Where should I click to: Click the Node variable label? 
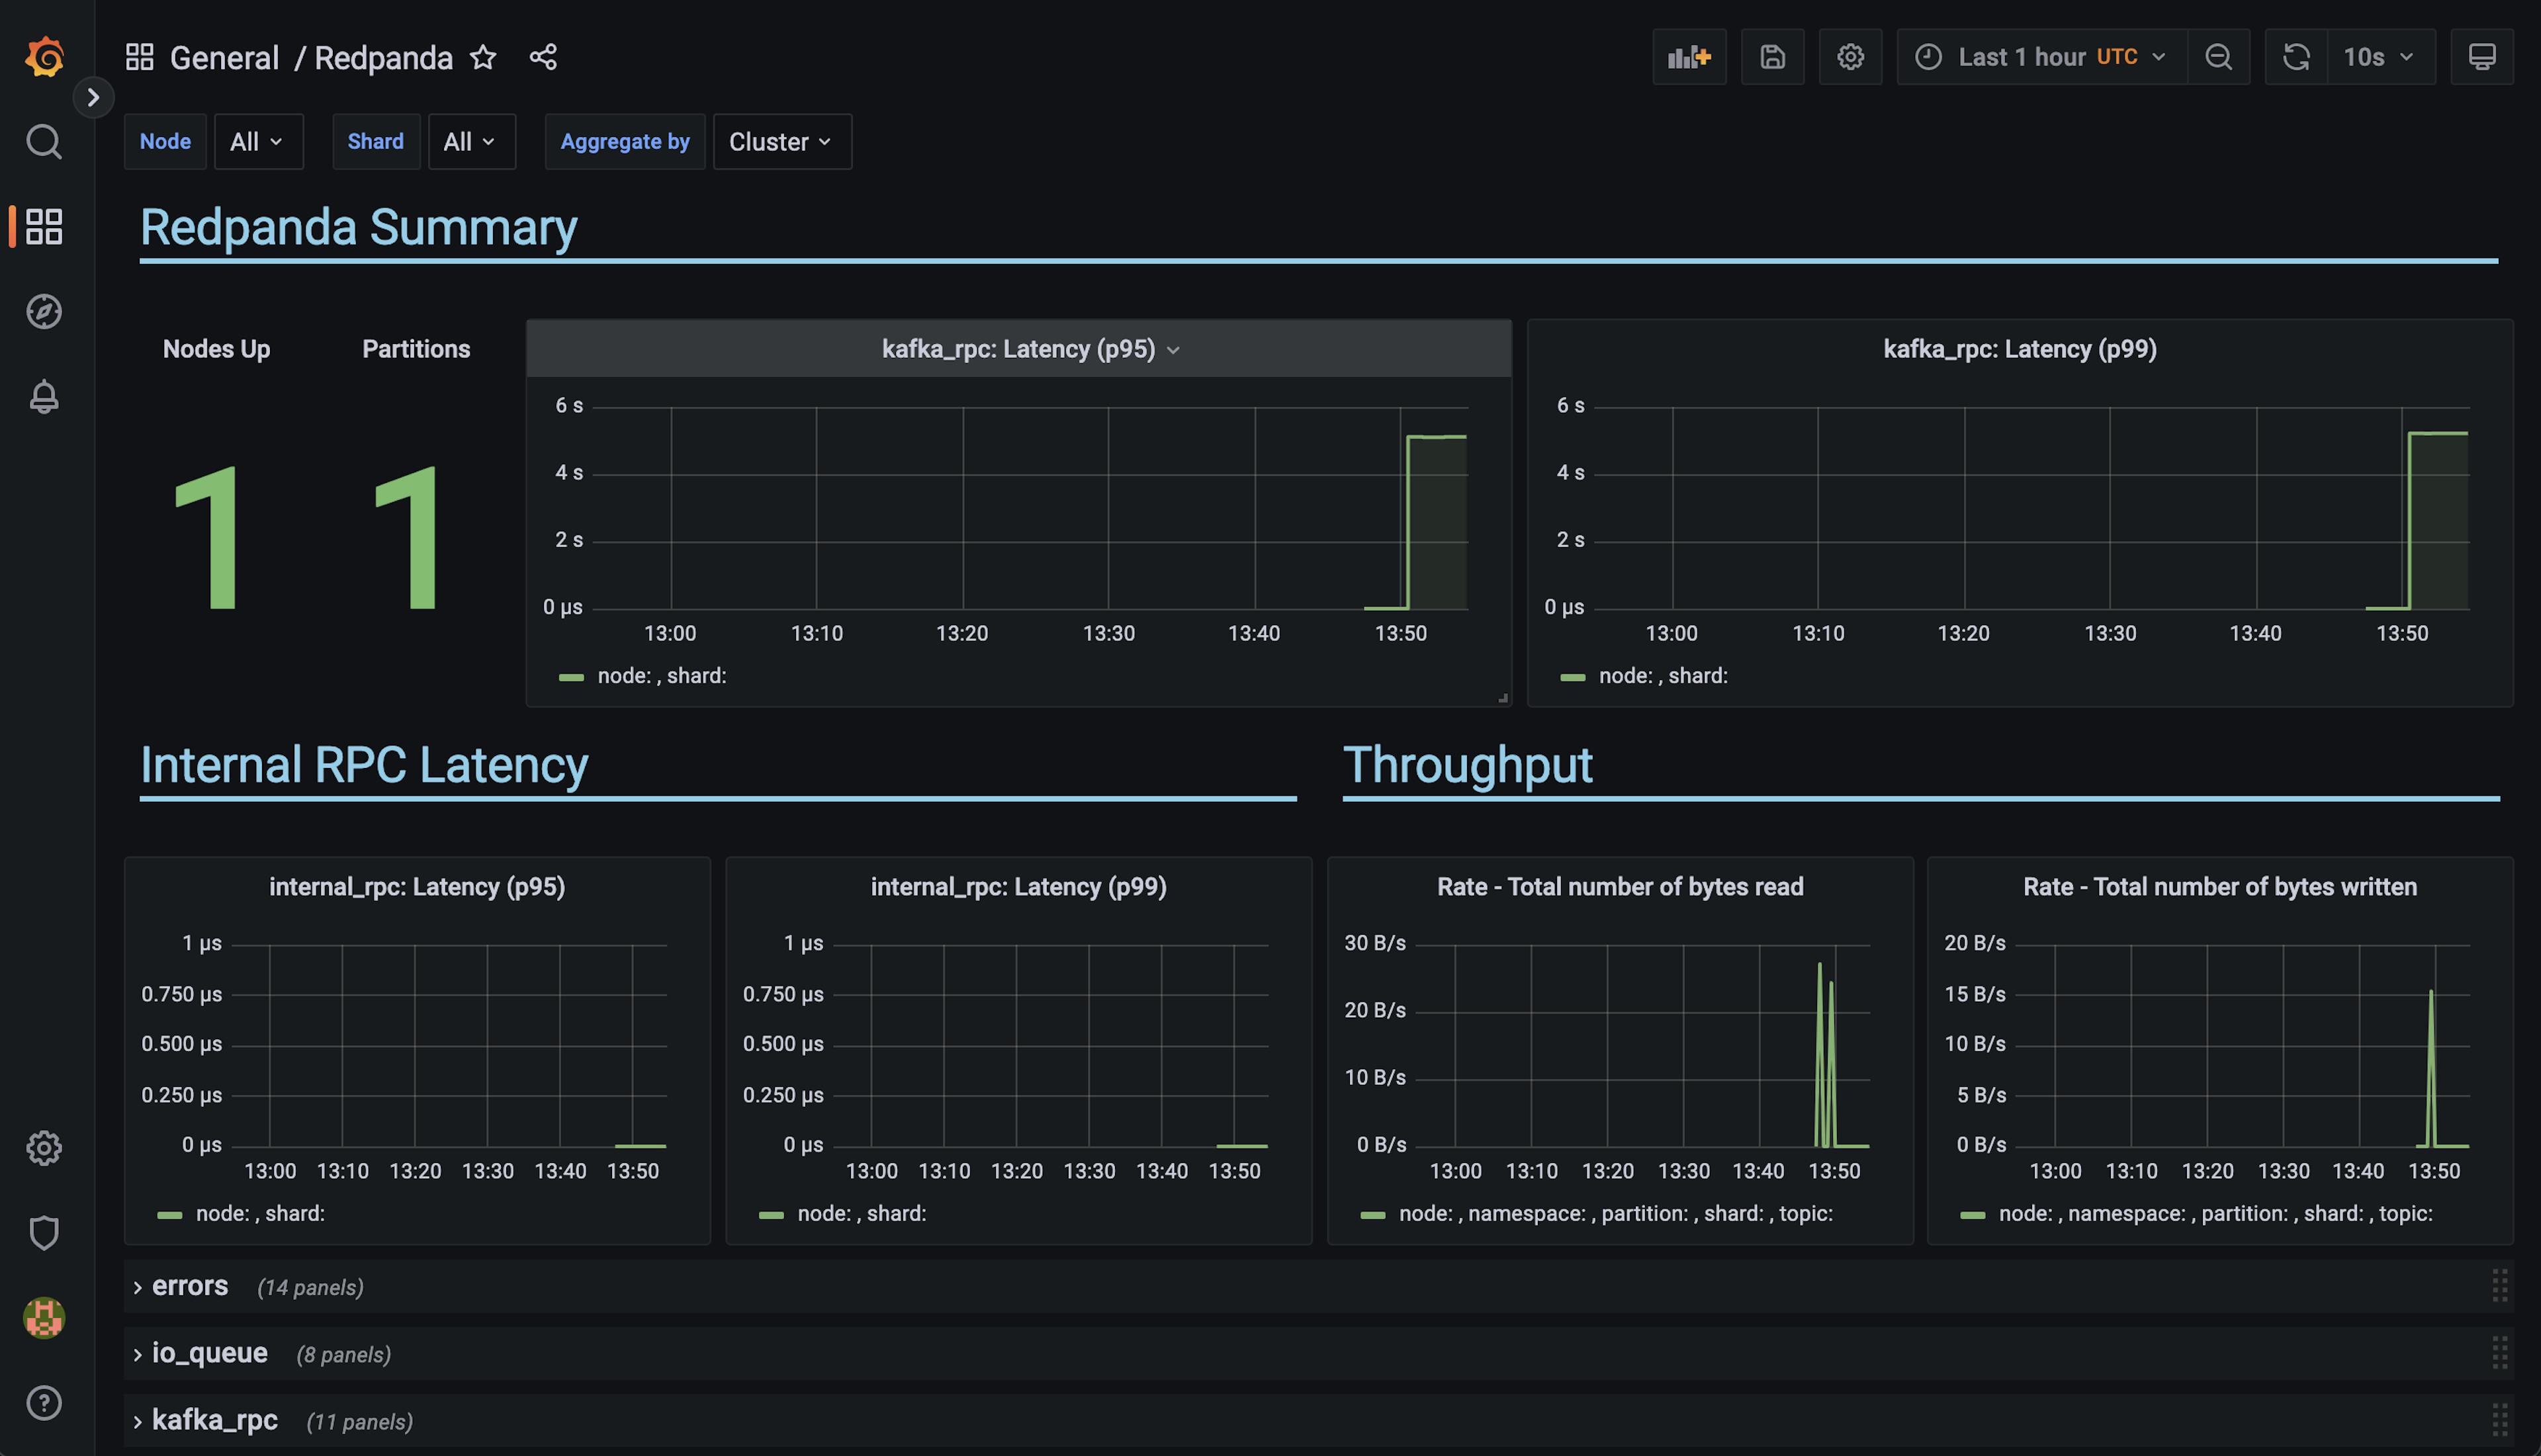pos(165,141)
